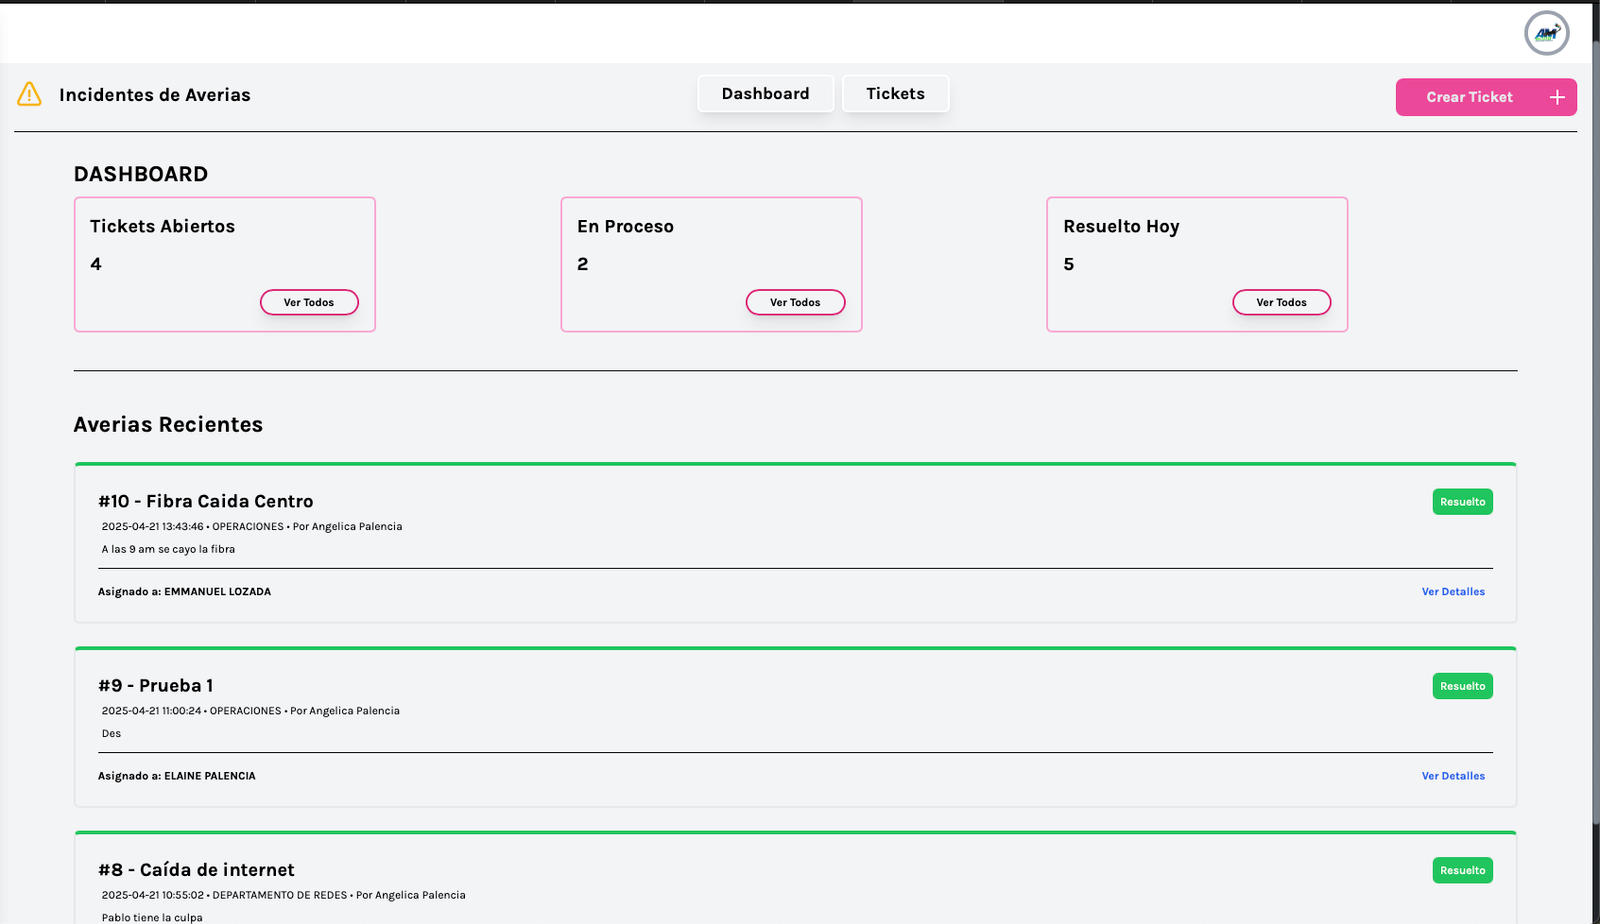Click Ver Todos under Resuelto Hoy
The image size is (1600, 924).
click(x=1282, y=302)
